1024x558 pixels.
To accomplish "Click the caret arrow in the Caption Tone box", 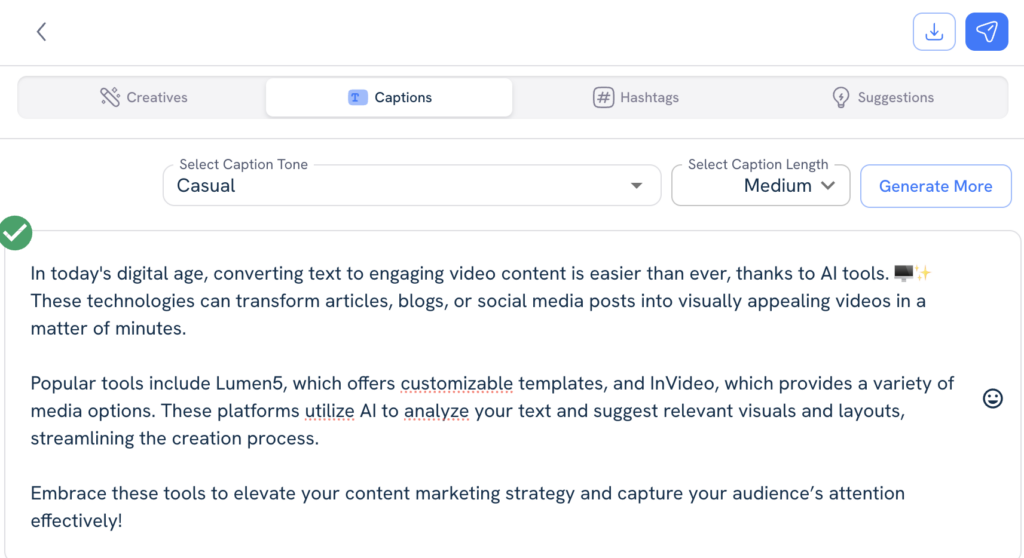I will click(x=636, y=186).
